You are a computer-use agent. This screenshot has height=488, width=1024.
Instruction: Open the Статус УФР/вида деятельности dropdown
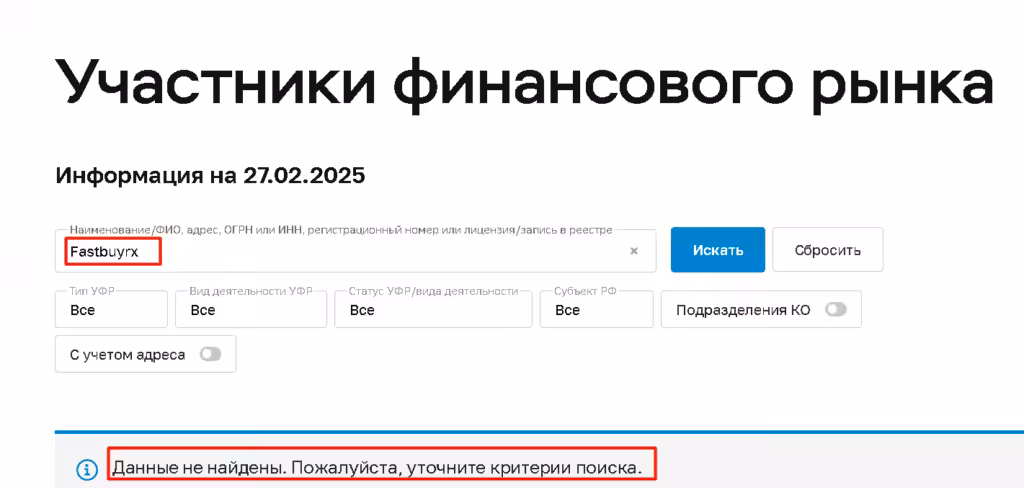(x=433, y=310)
